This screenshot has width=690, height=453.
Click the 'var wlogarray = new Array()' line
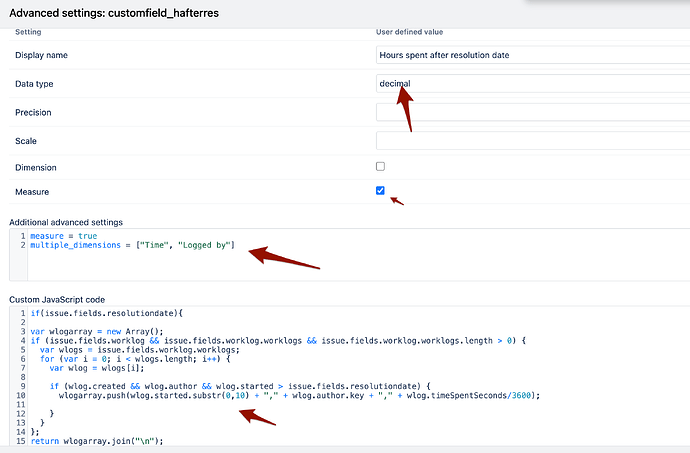97,331
